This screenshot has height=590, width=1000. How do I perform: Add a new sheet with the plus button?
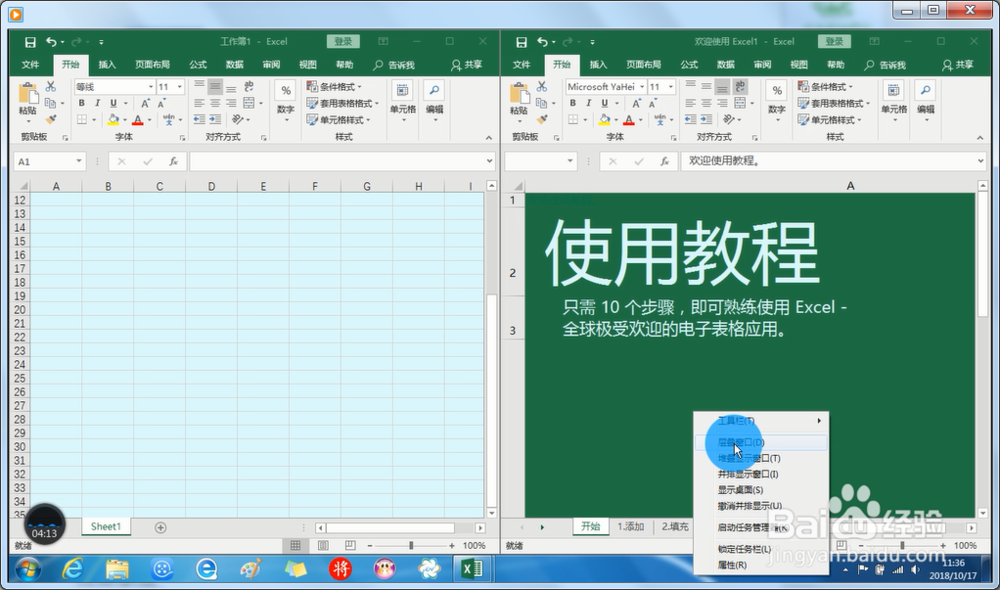pos(160,527)
